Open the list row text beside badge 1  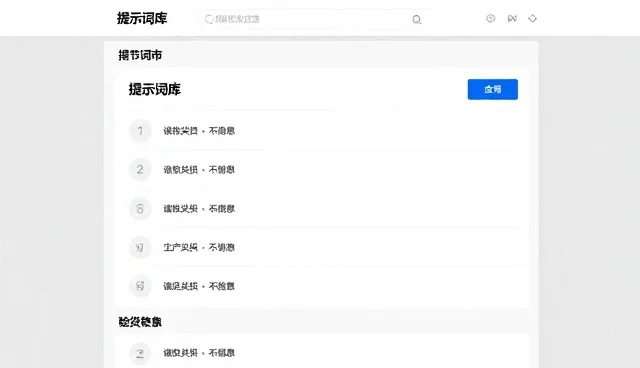click(x=199, y=131)
